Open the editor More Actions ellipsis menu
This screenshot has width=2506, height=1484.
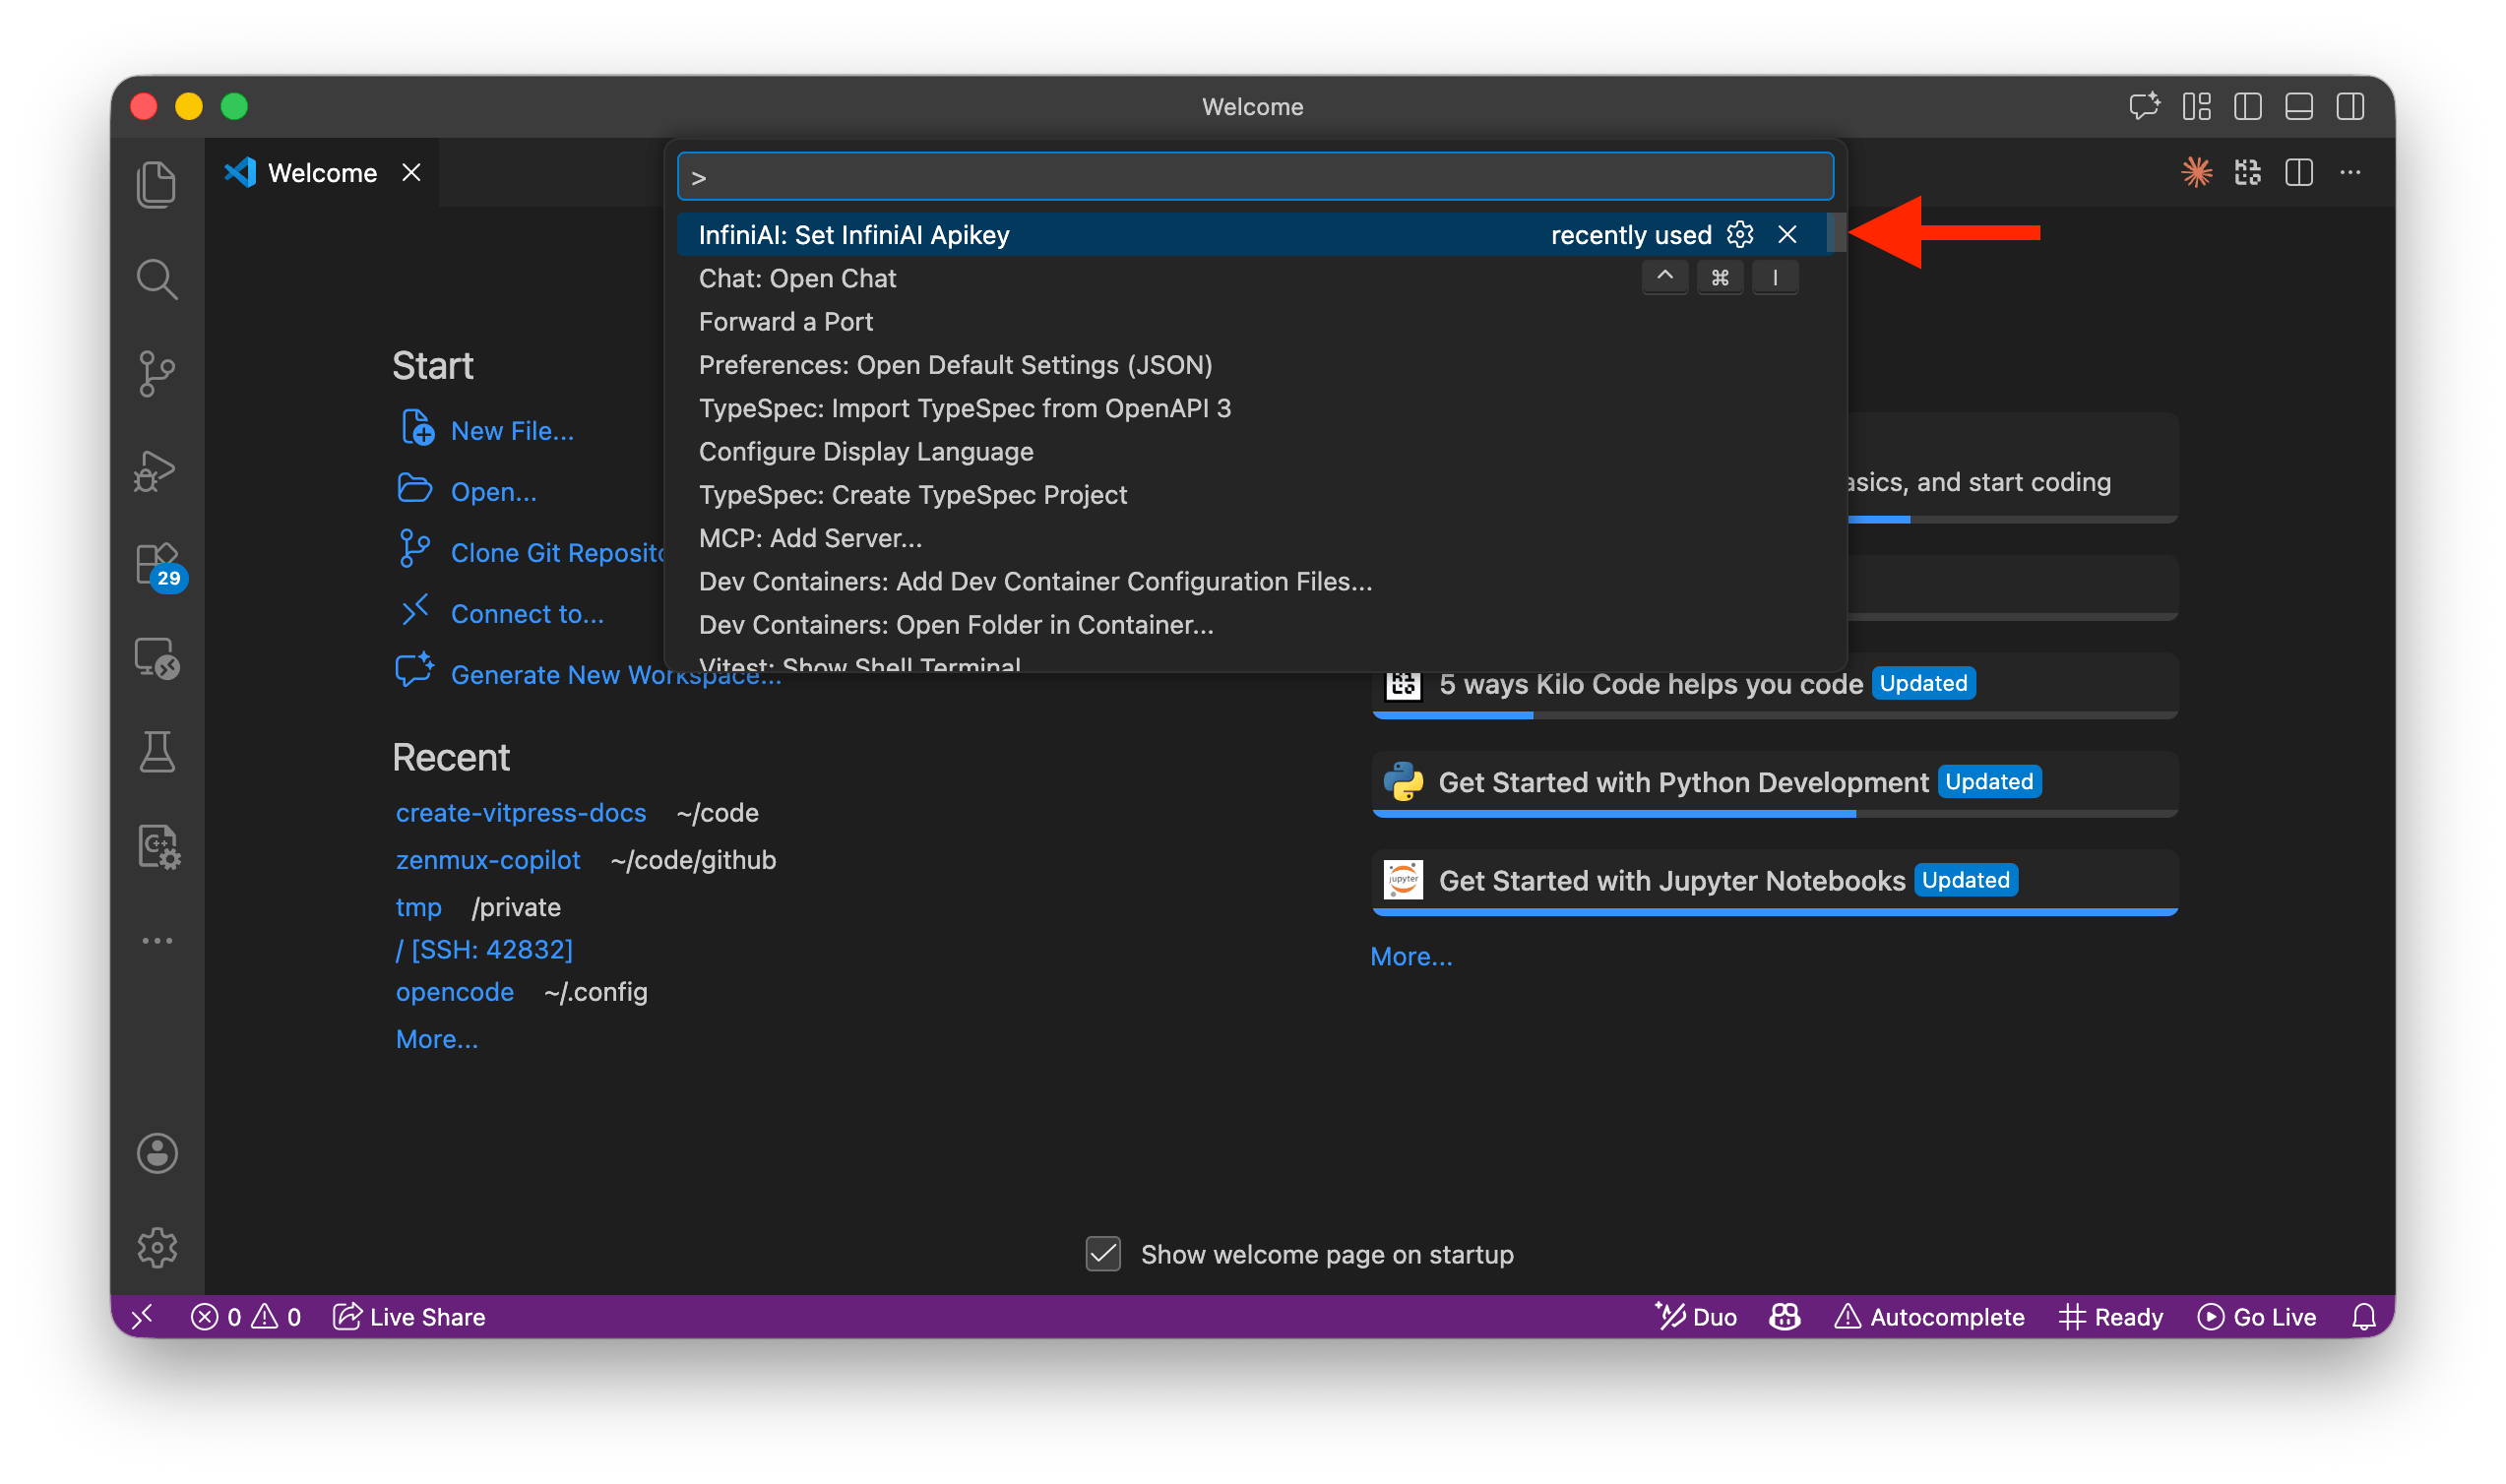[2350, 173]
